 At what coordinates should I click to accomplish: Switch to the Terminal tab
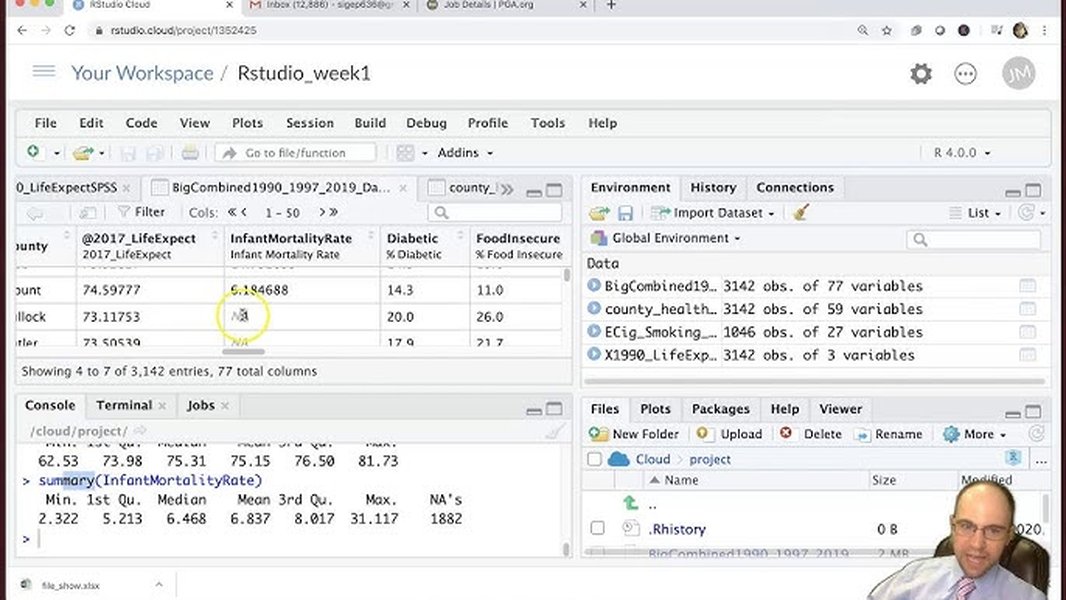124,405
